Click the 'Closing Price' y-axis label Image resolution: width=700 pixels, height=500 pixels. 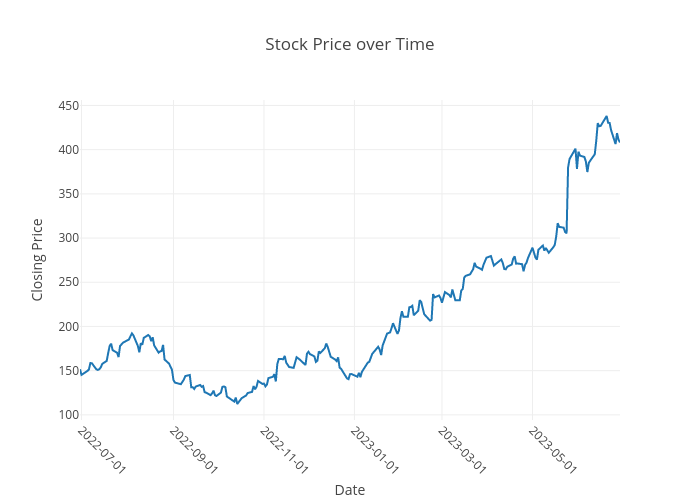38,260
